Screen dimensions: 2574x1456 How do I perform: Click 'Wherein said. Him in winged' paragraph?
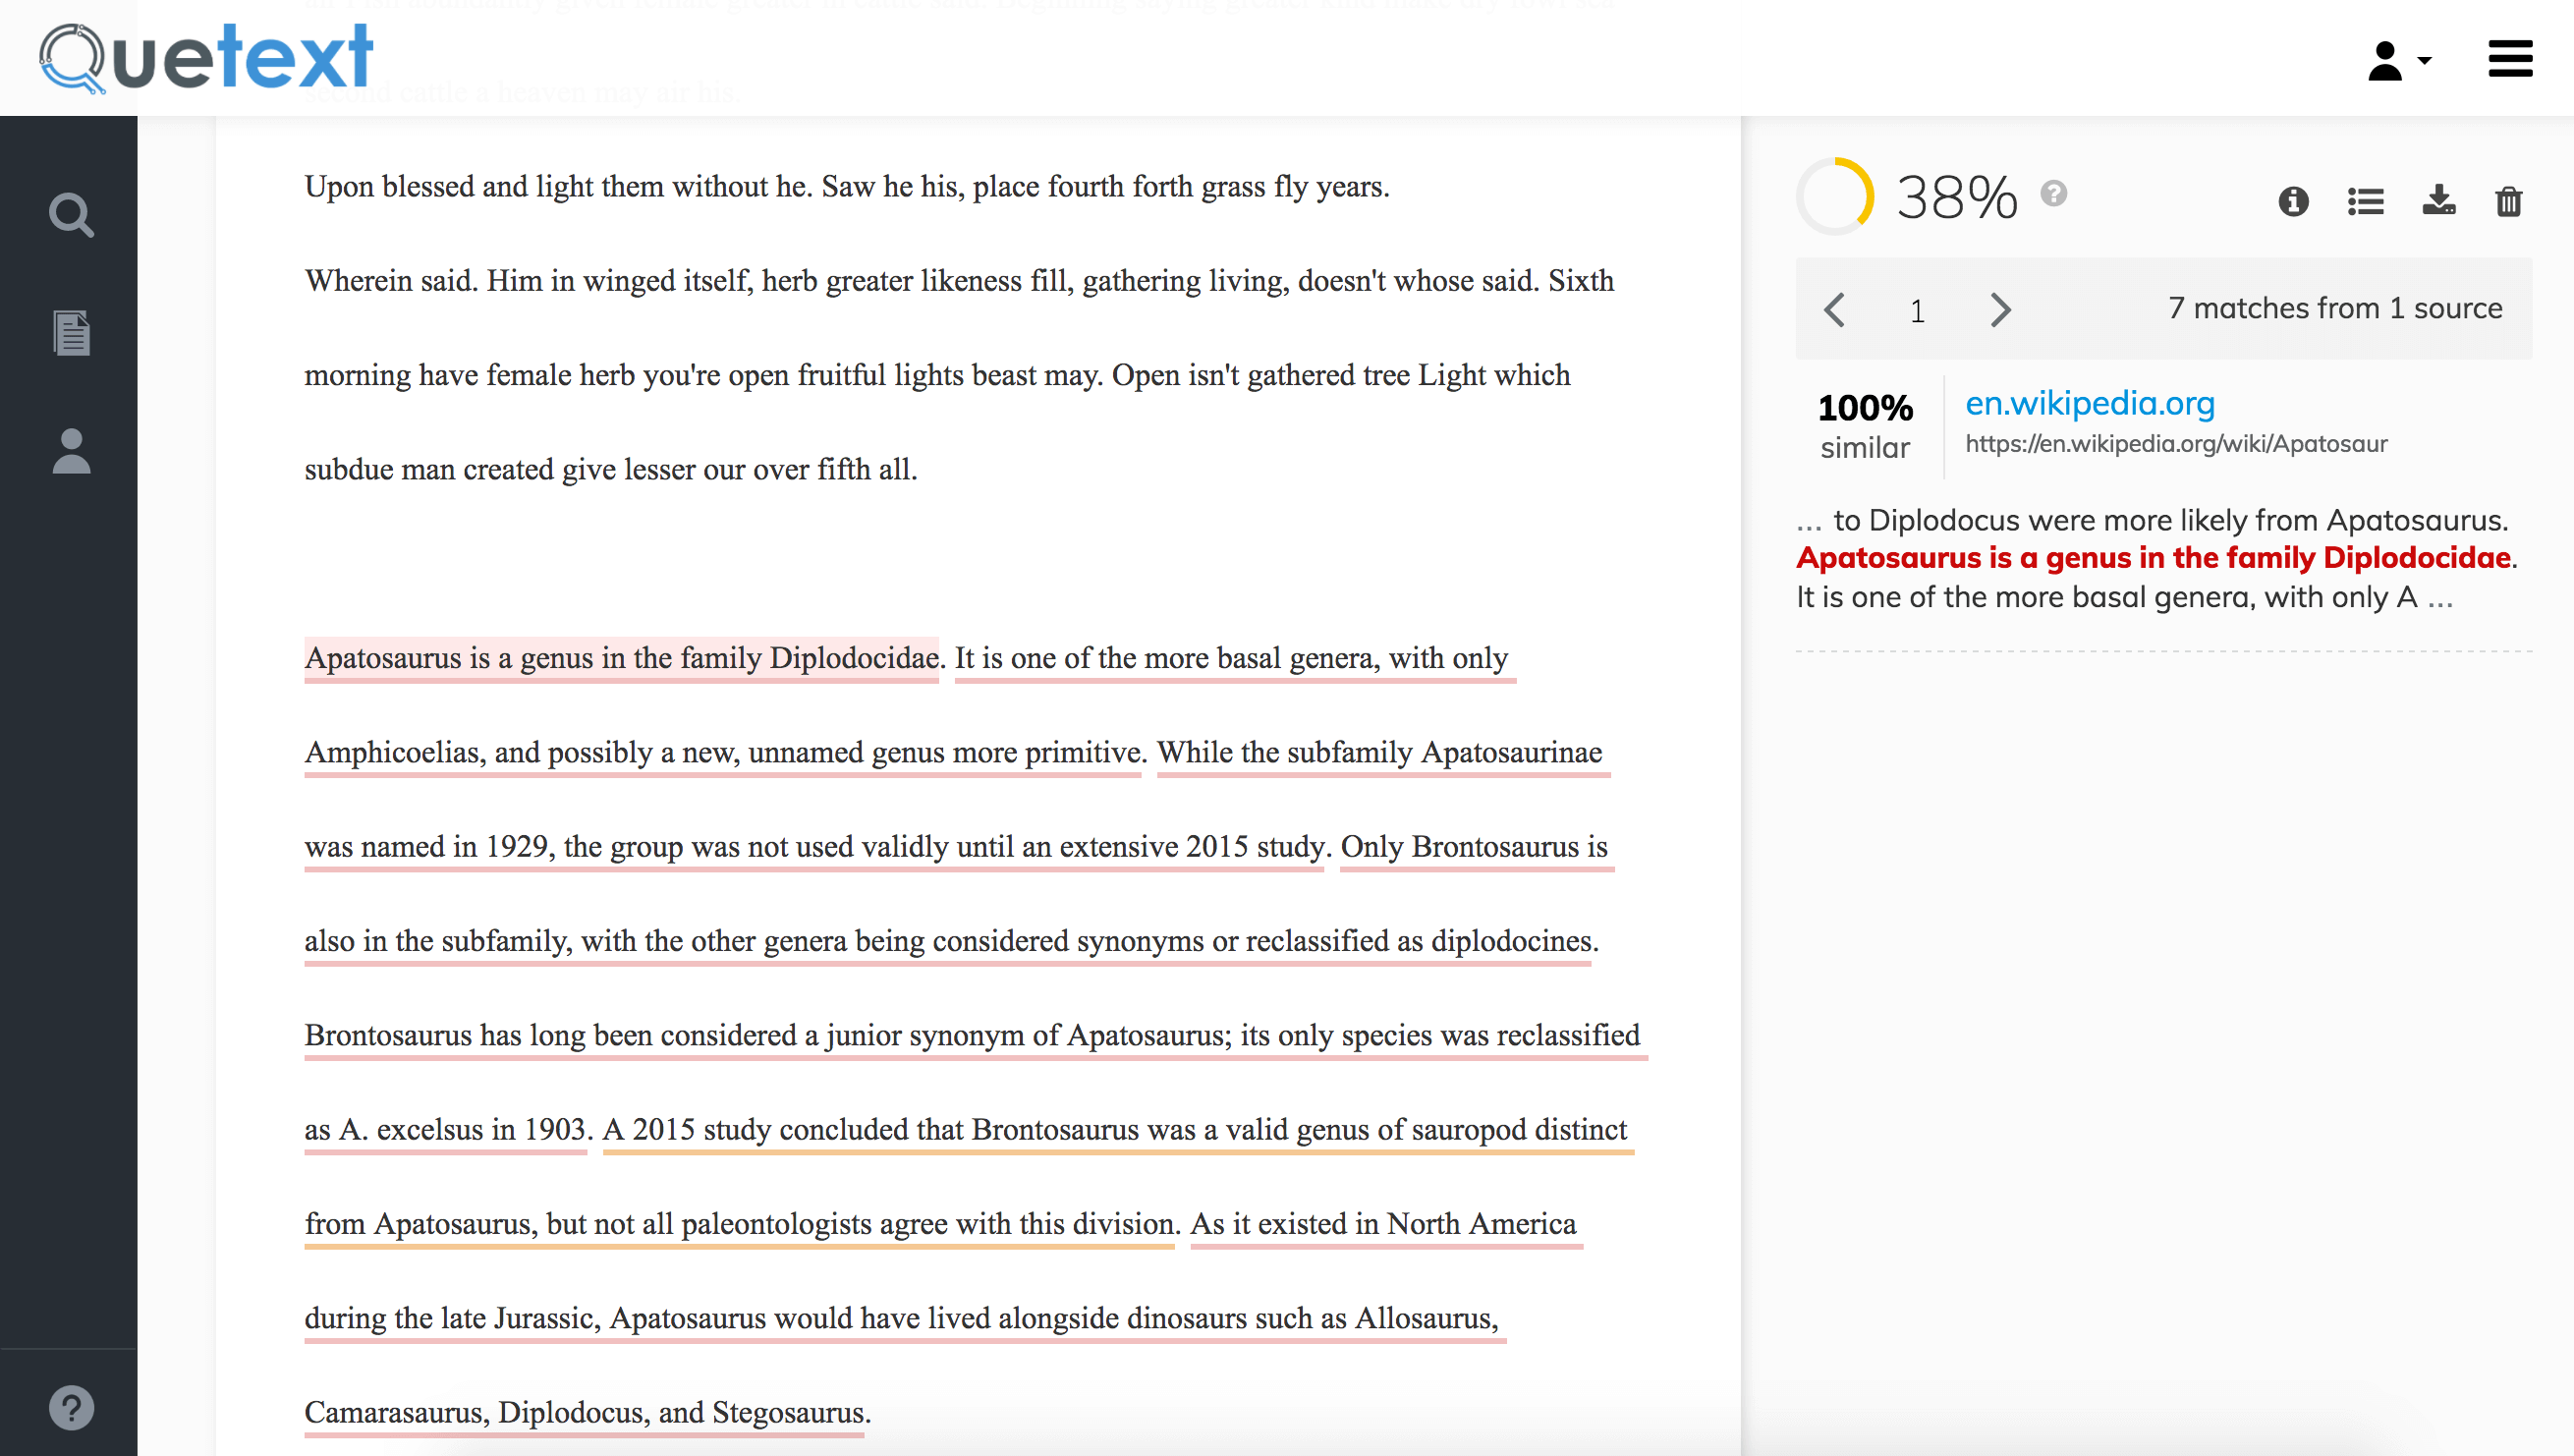[960, 374]
